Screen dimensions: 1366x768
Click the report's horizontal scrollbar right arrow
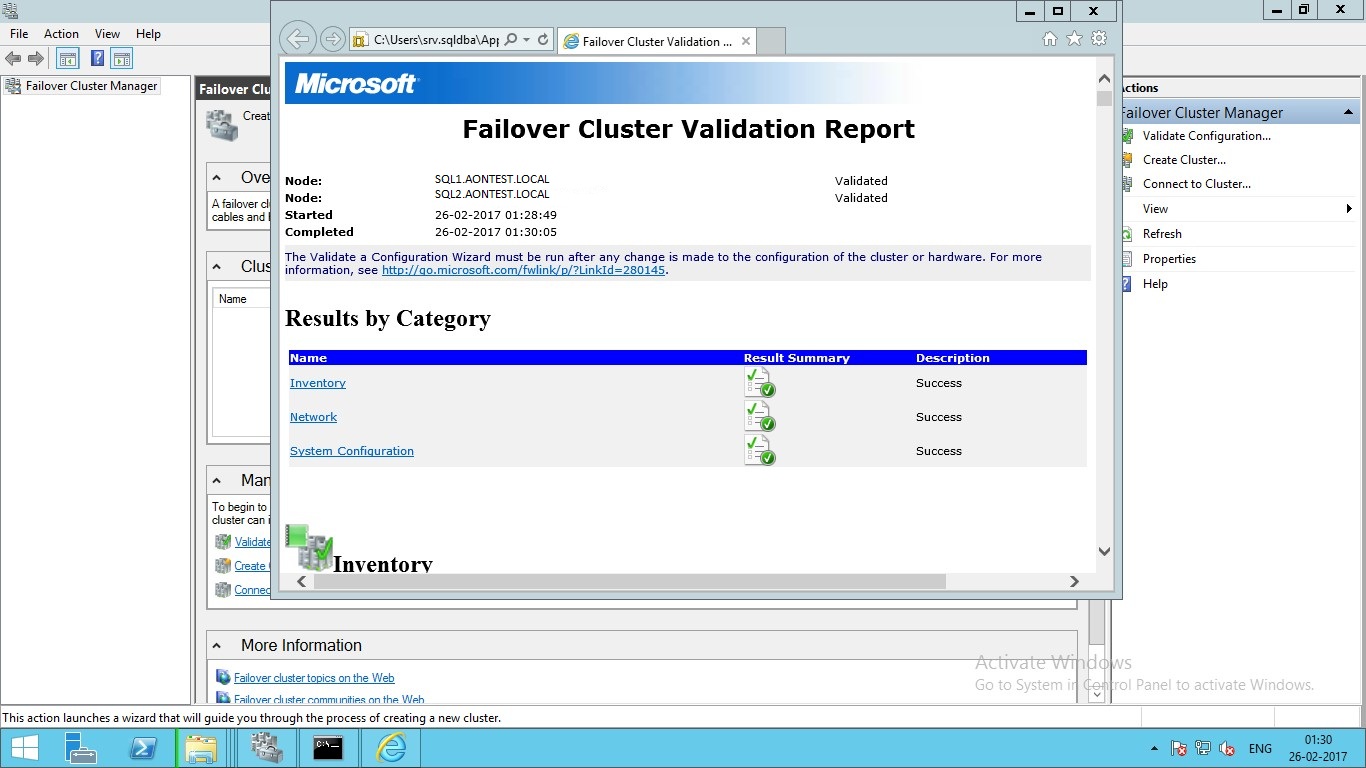click(x=1074, y=581)
